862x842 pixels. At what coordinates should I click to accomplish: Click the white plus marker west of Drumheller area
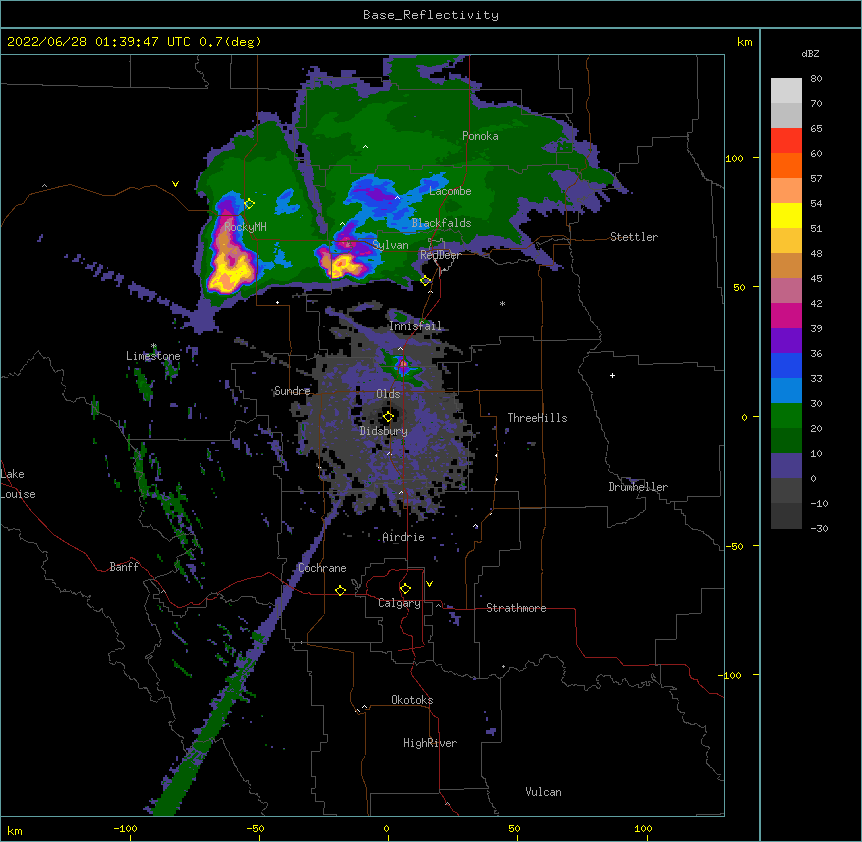pyautogui.click(x=612, y=375)
